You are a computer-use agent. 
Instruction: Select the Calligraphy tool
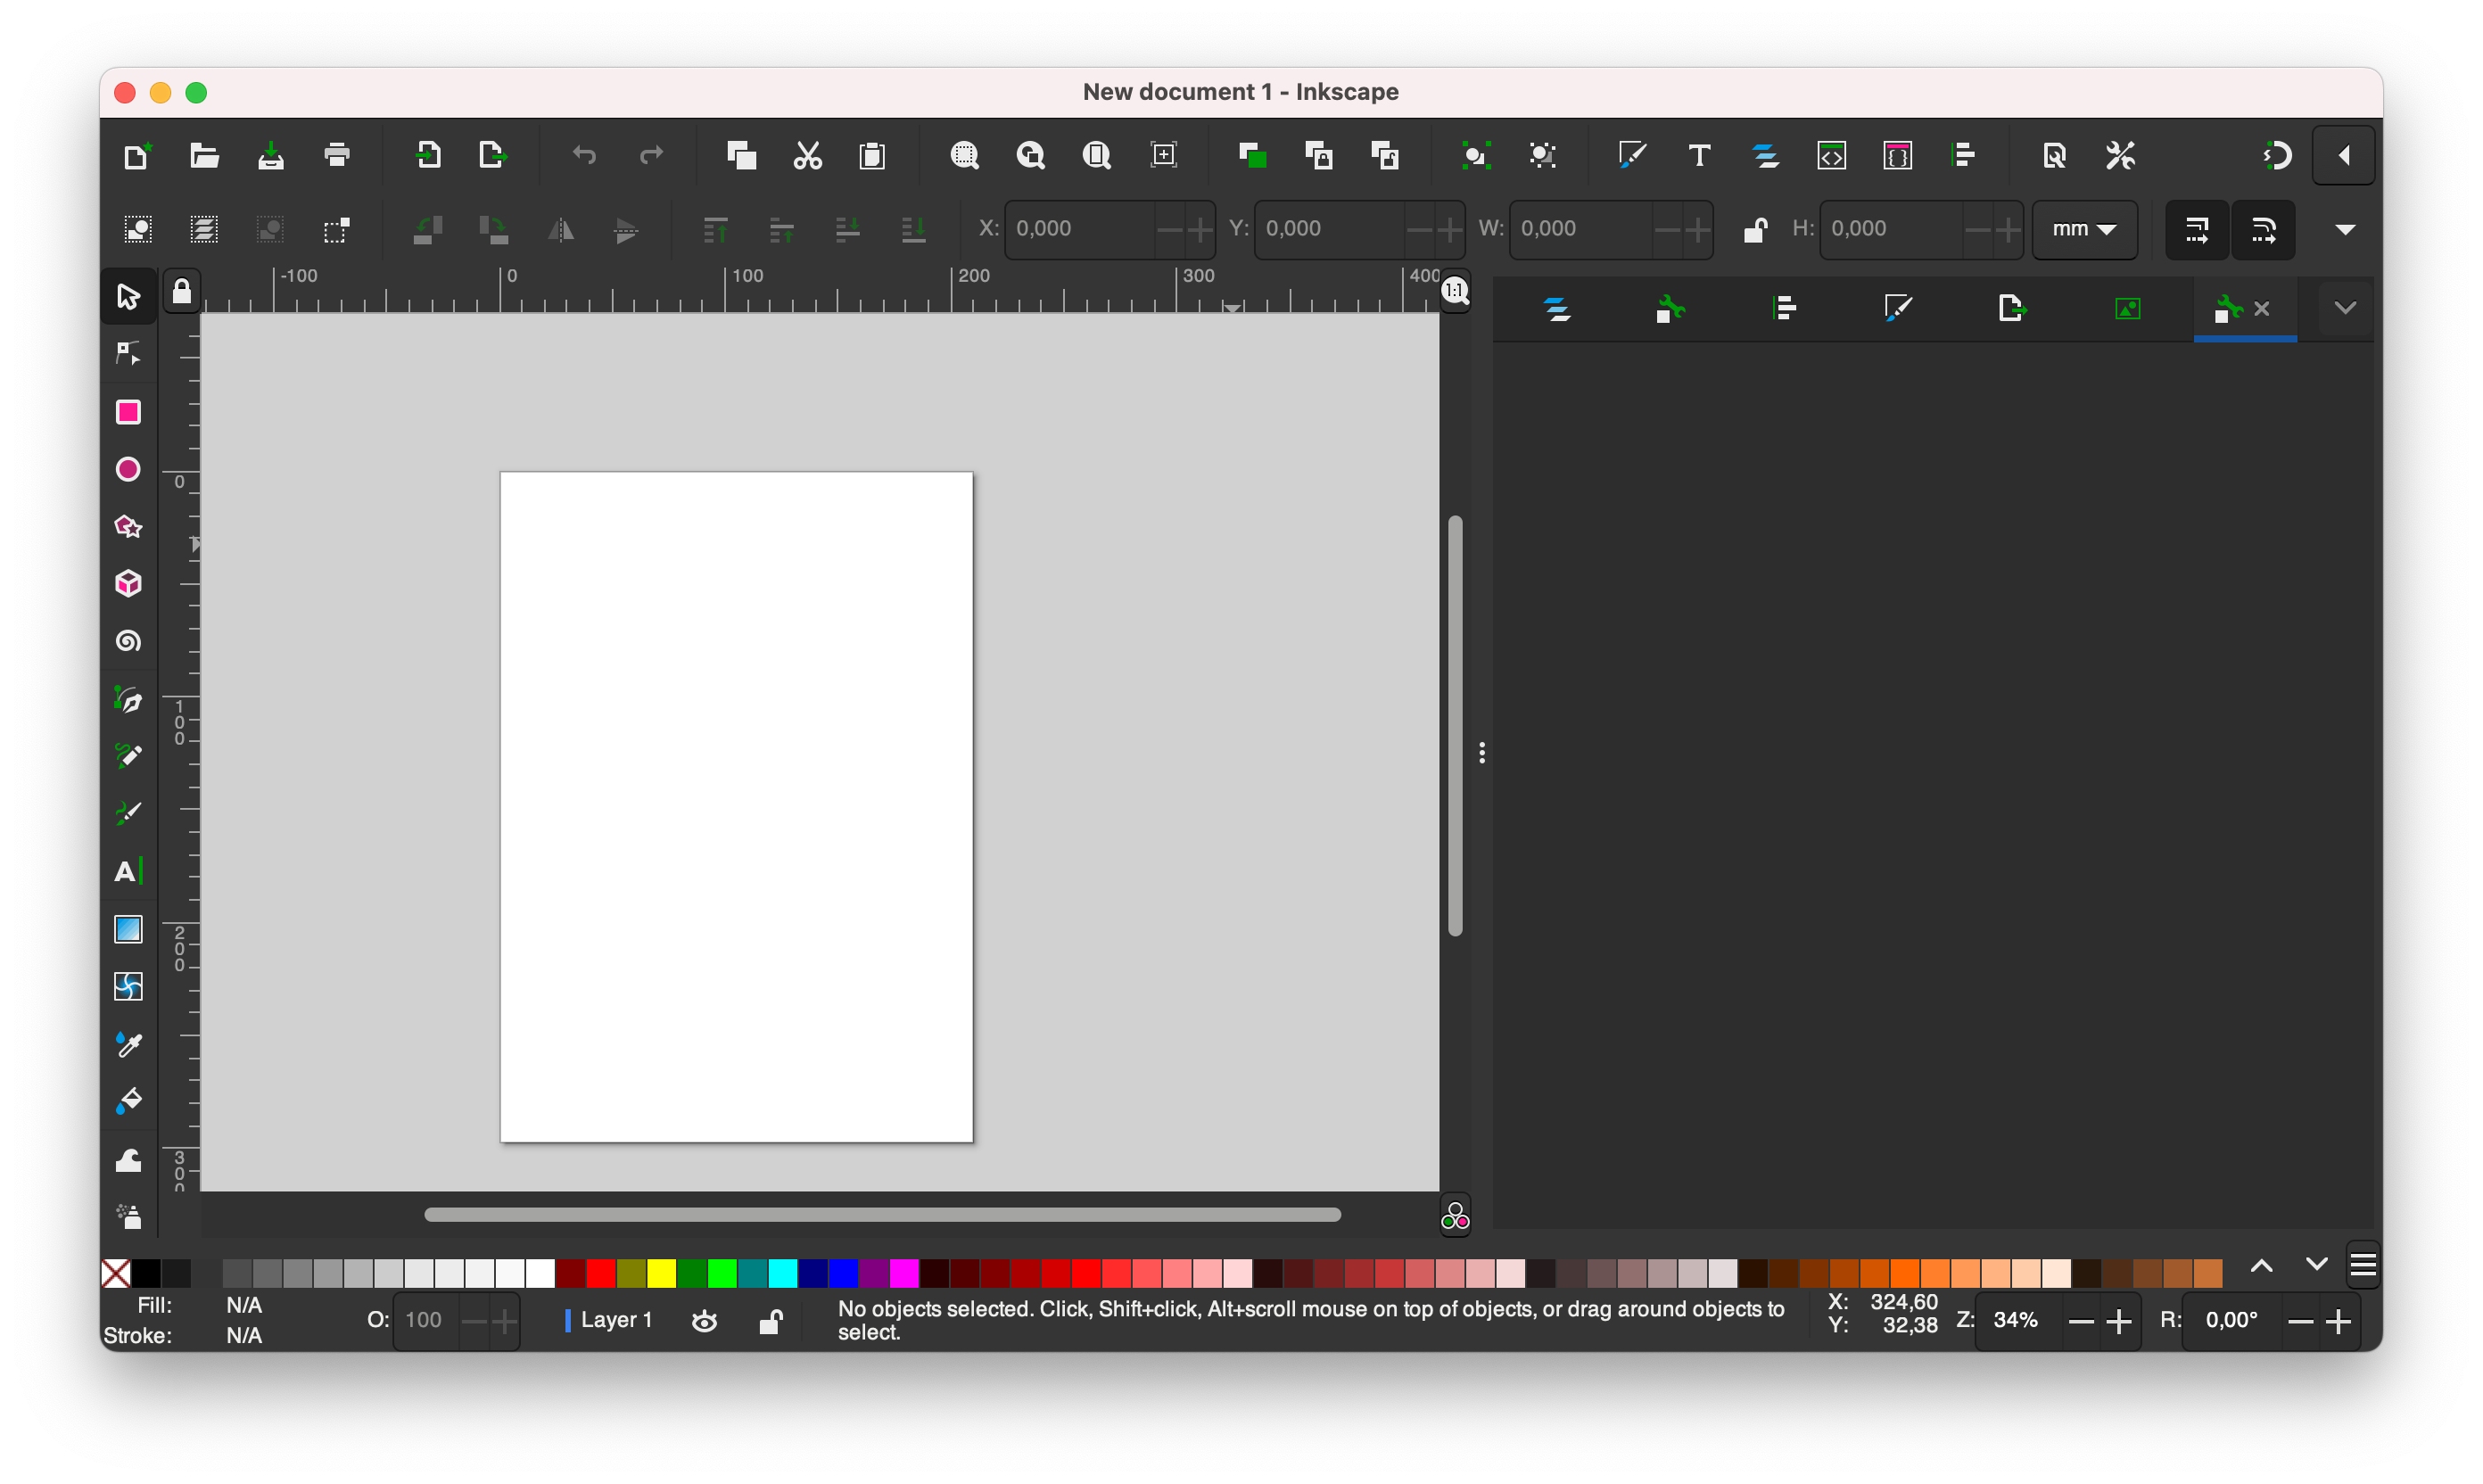tap(128, 813)
